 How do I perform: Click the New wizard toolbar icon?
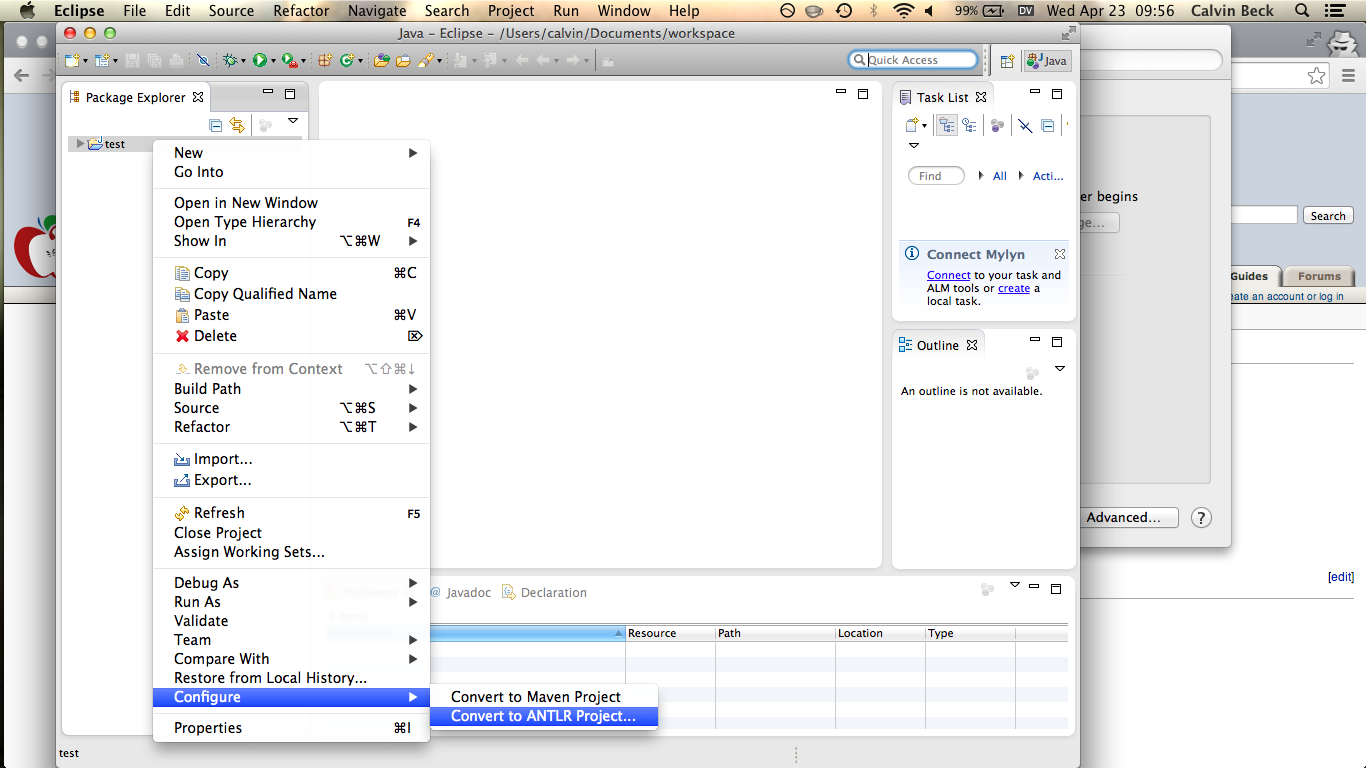click(x=72, y=60)
